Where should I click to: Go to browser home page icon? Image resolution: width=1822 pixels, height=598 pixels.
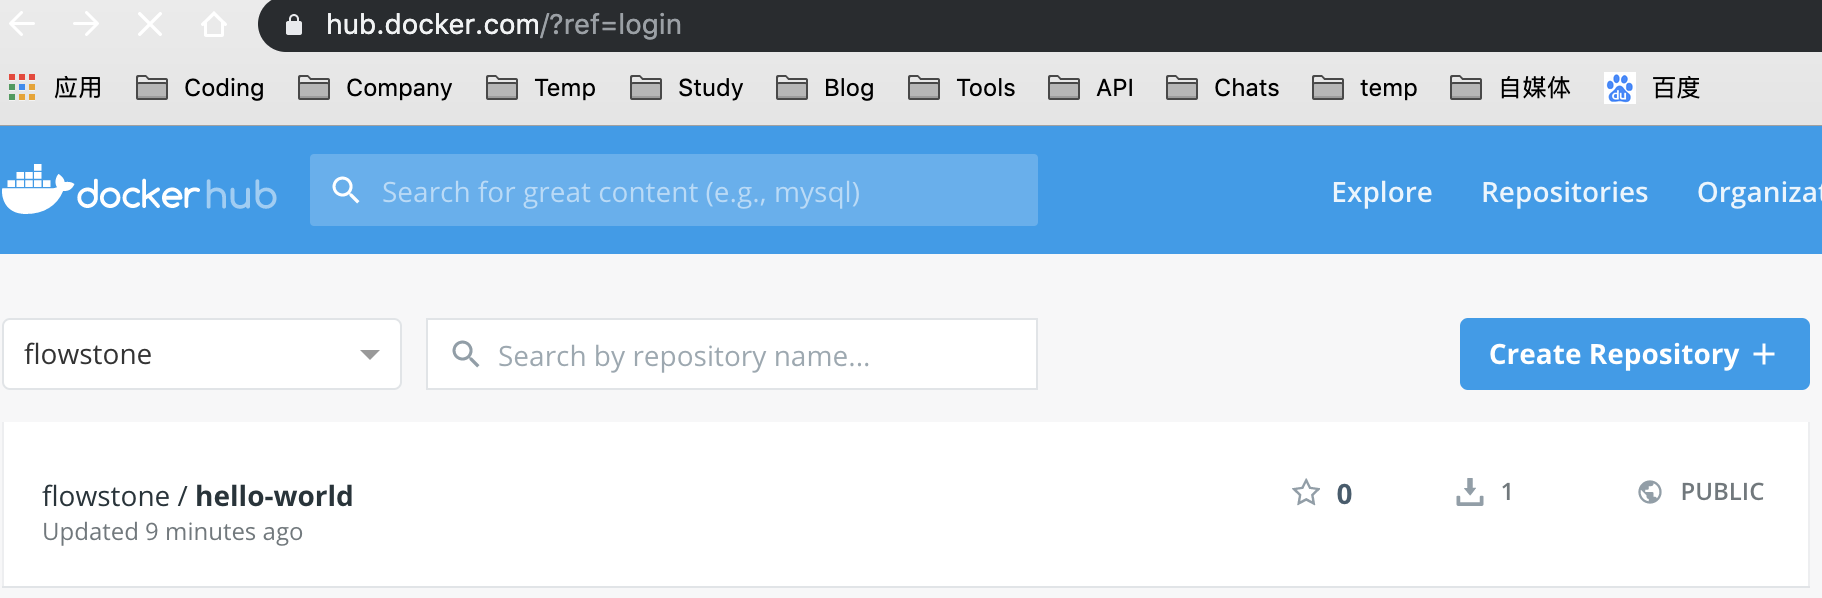214,24
